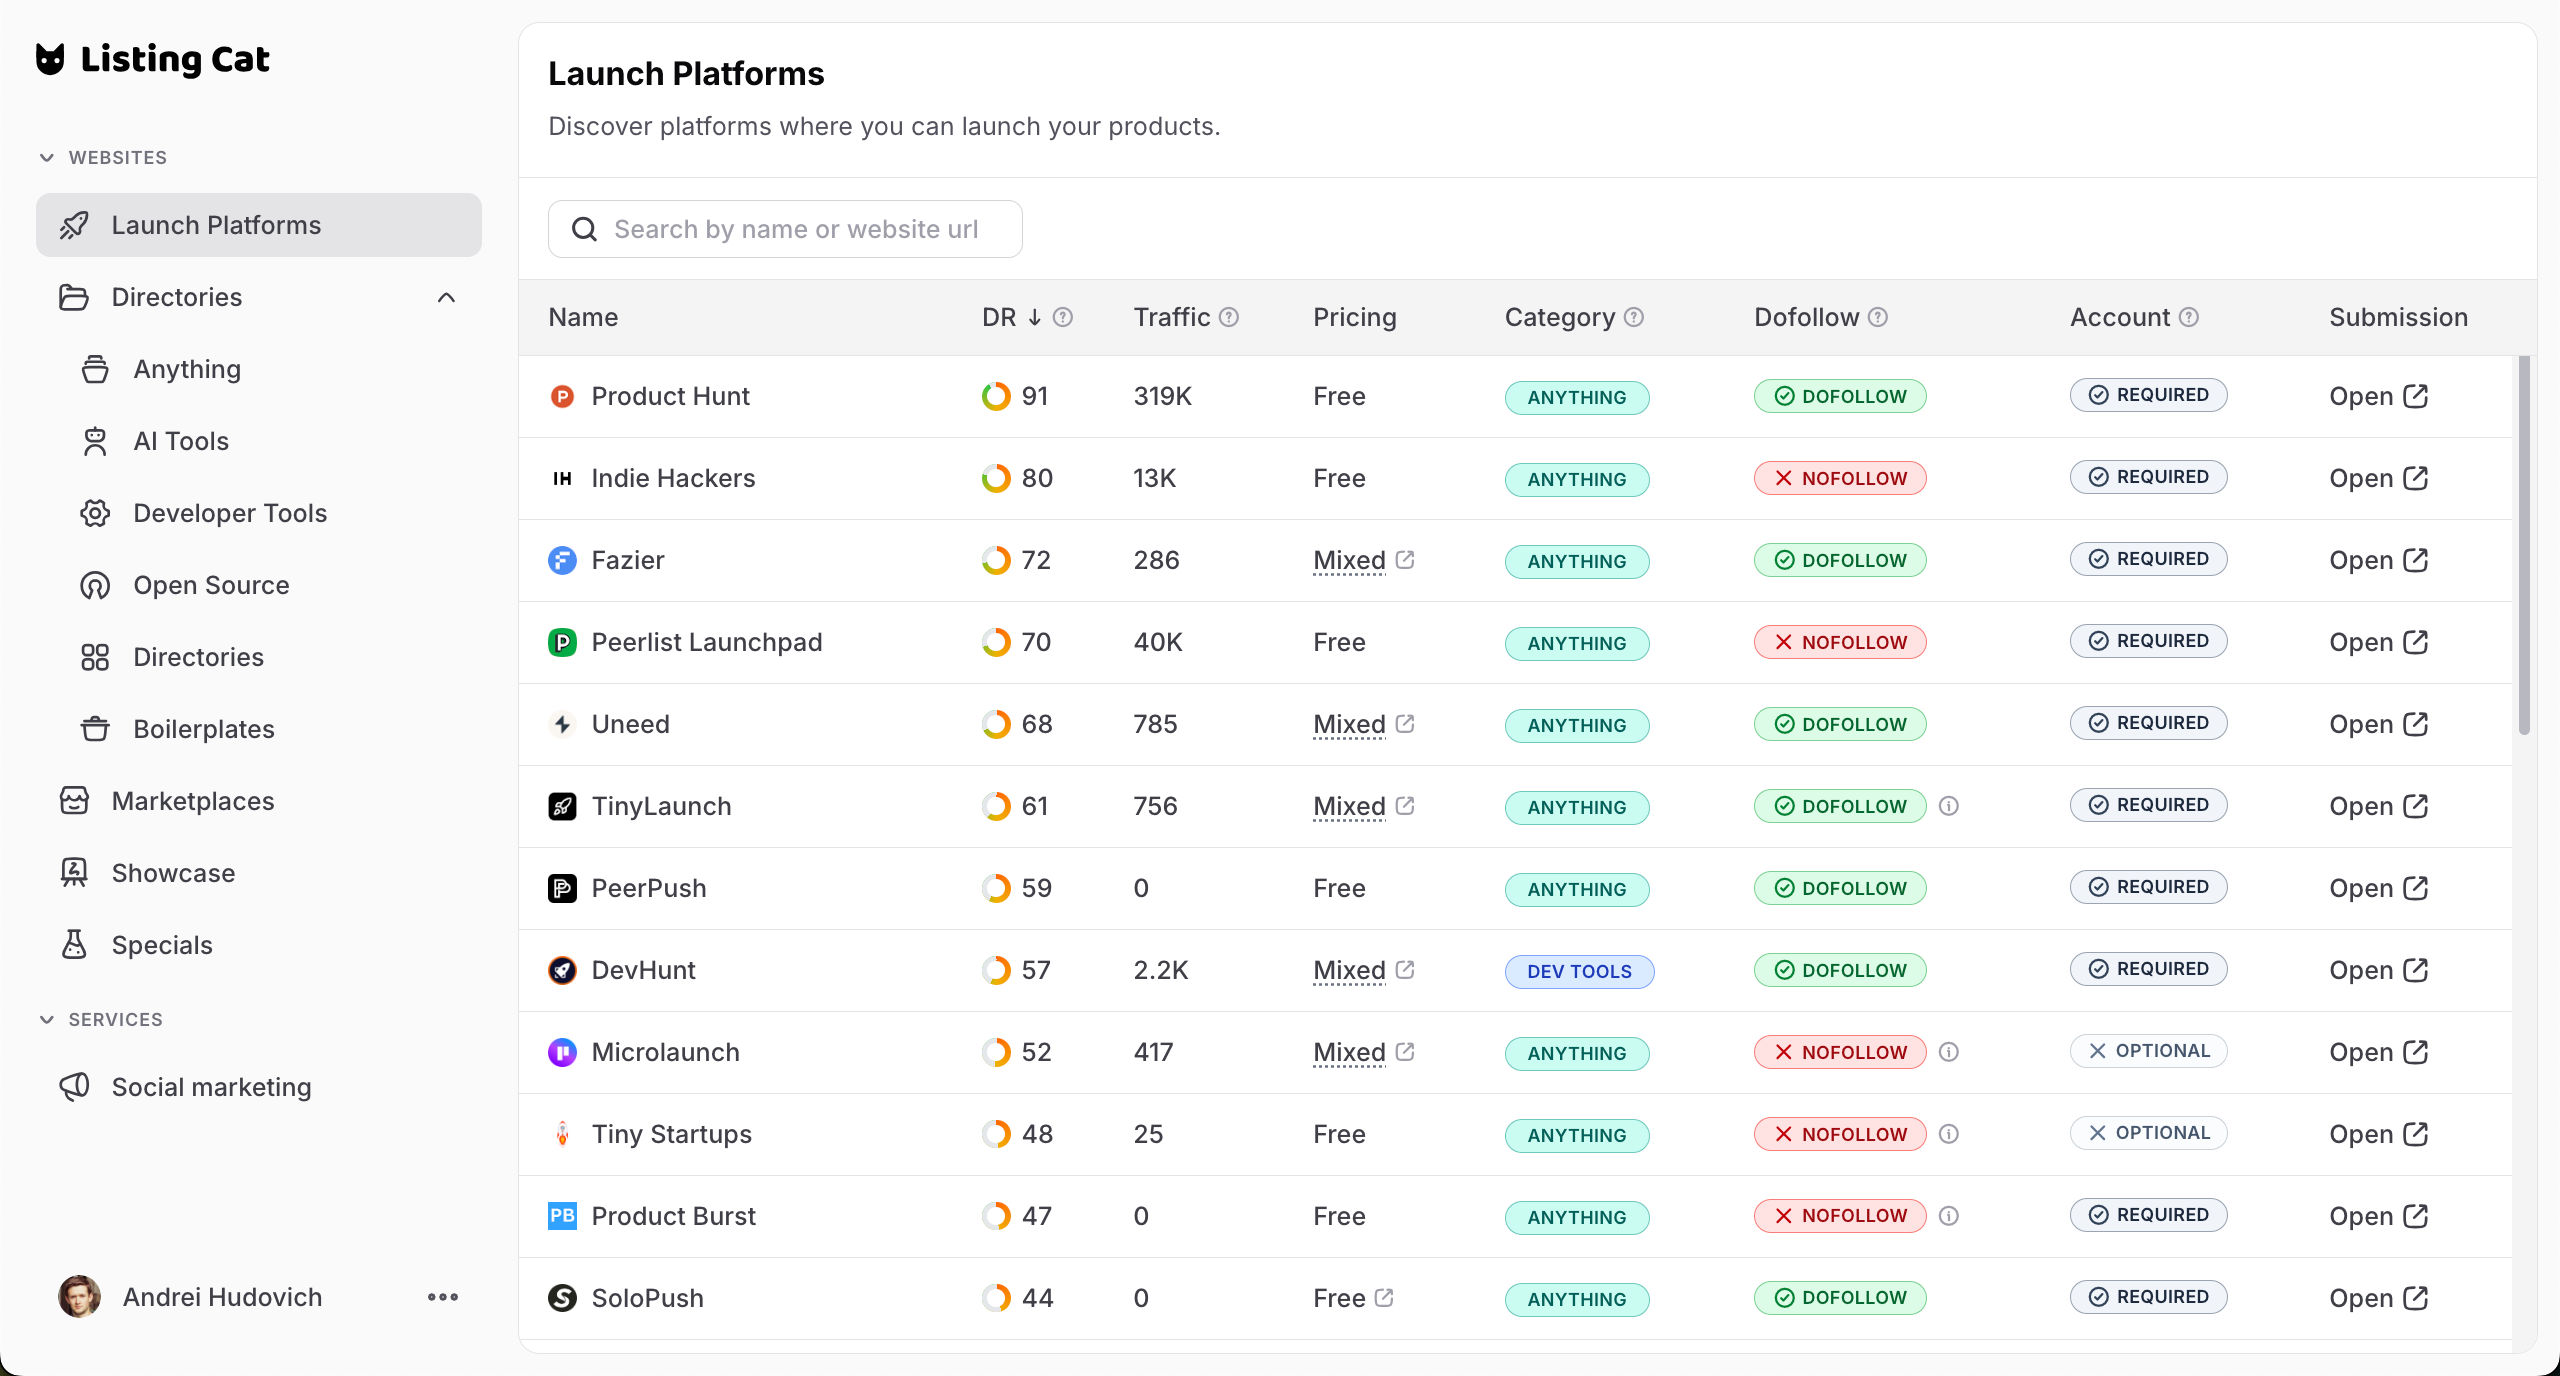This screenshot has width=2560, height=1376.
Task: Click the Fazier logo icon
Action: [563, 561]
